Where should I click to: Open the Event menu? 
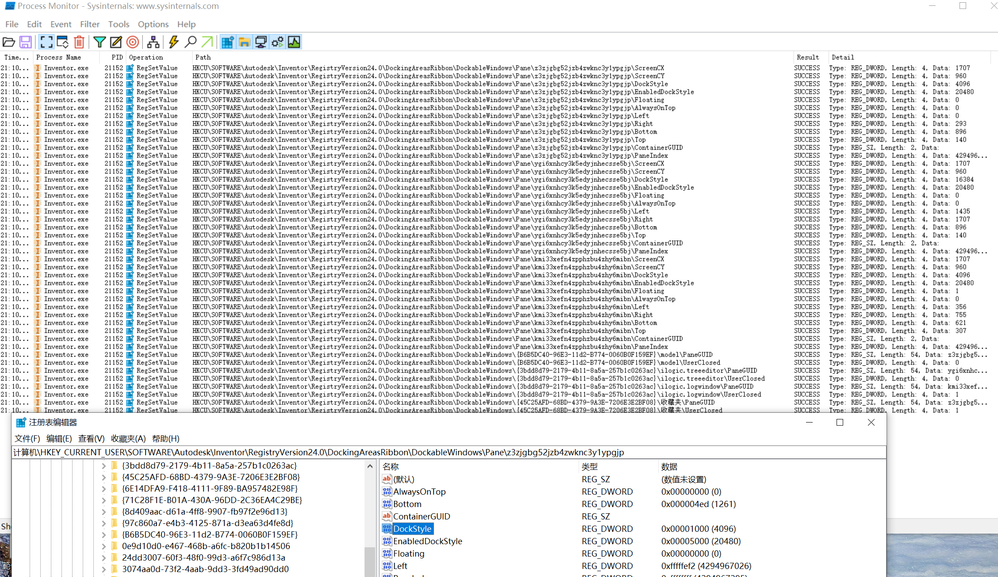pos(61,24)
